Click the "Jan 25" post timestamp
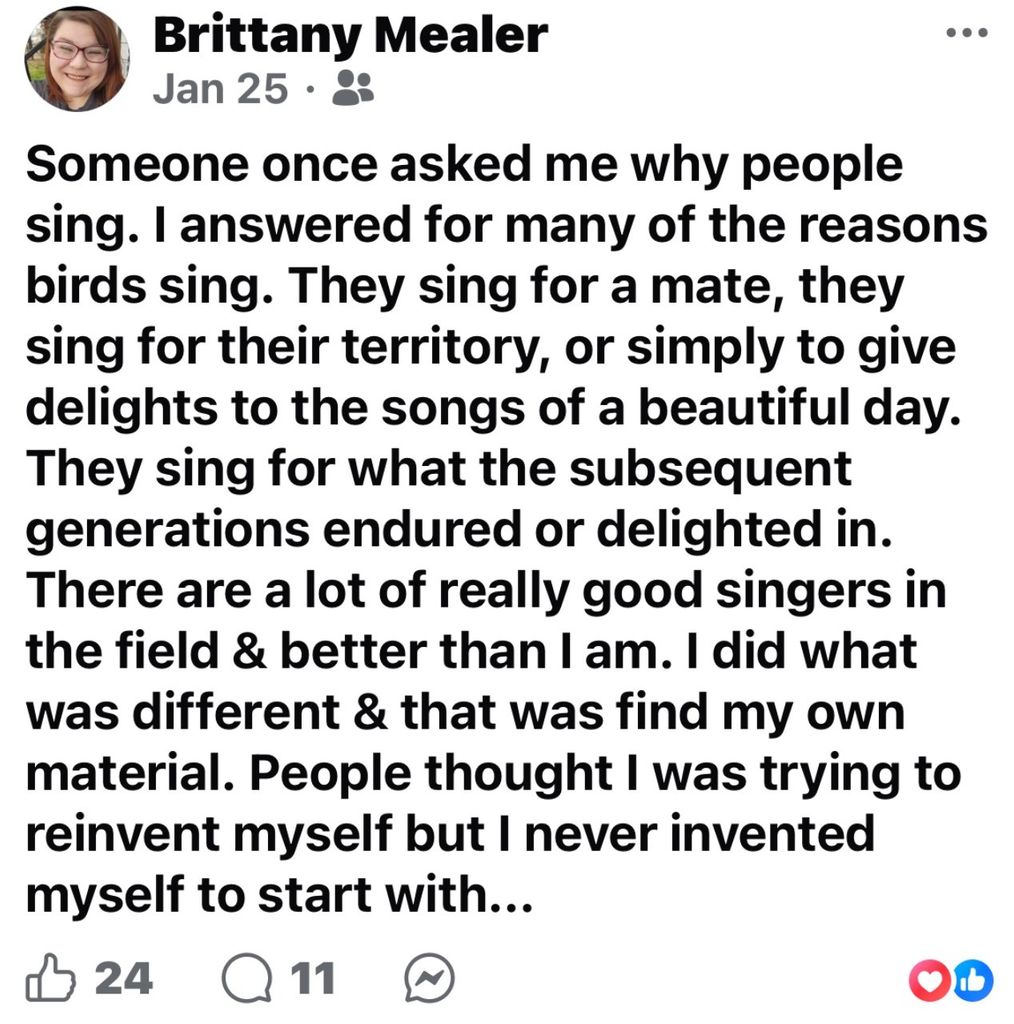The width and height of the screenshot is (1014, 1024). click(x=220, y=89)
